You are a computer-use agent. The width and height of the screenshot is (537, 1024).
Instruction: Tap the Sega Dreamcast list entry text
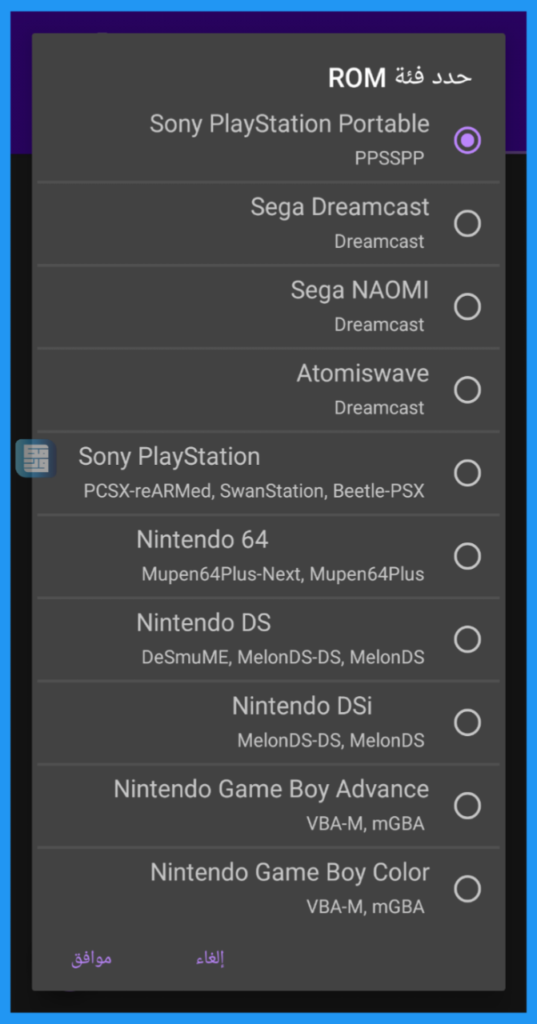[340, 207]
